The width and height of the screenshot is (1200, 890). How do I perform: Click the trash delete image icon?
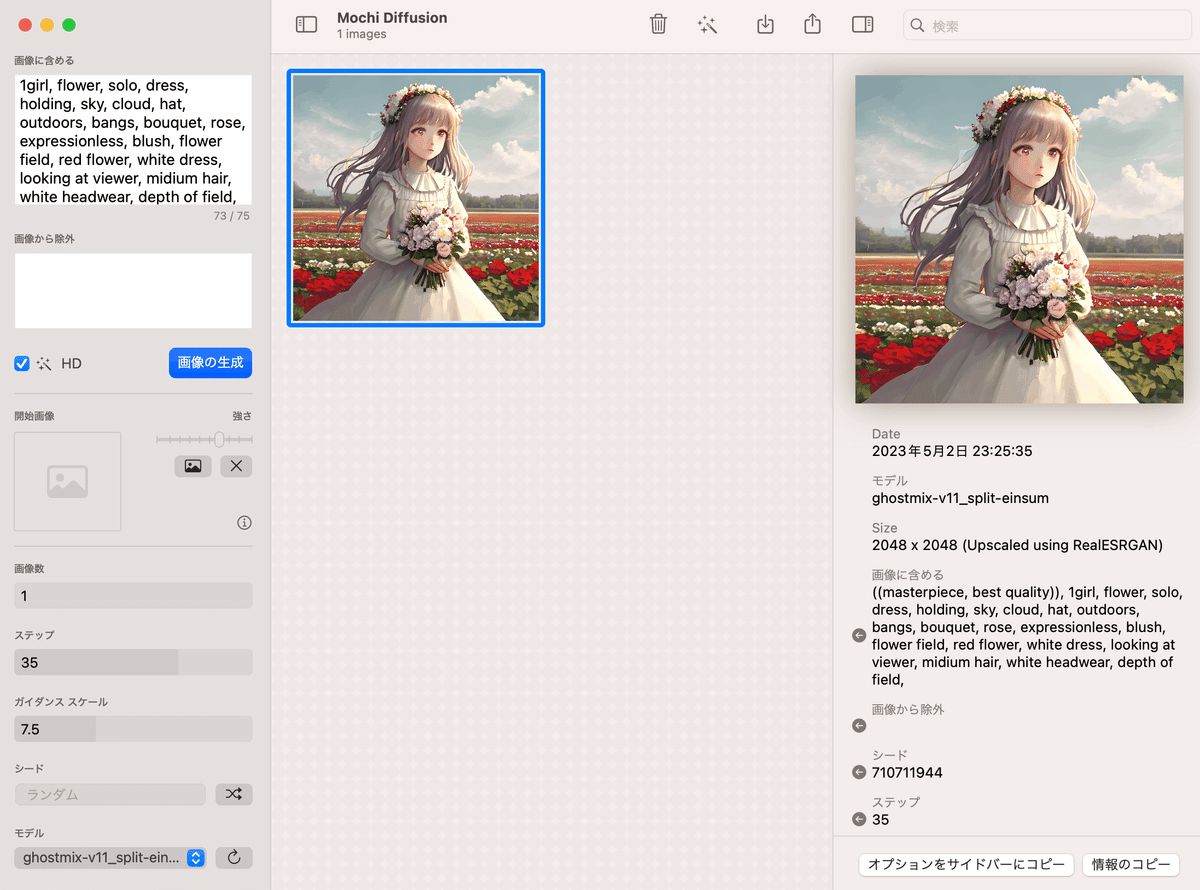[658, 25]
